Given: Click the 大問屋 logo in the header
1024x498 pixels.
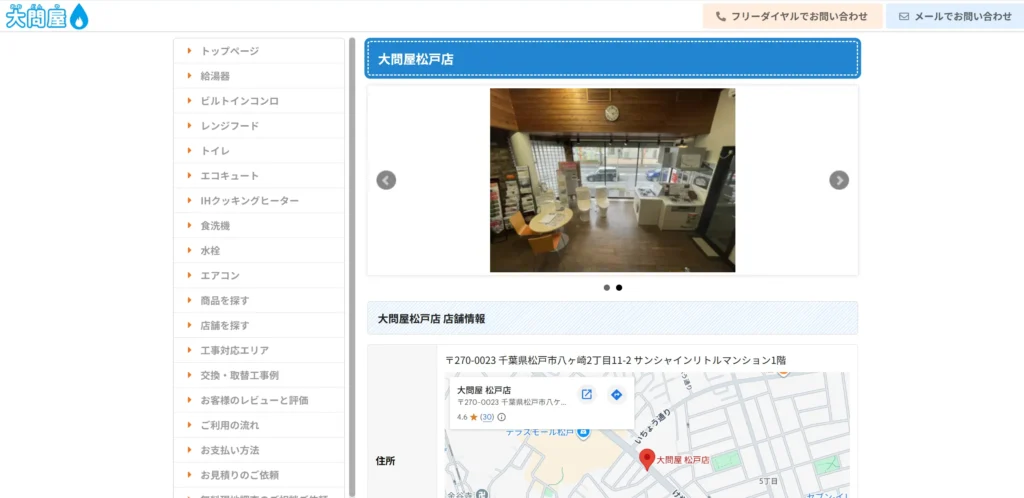Looking at the screenshot, I should 46,16.
